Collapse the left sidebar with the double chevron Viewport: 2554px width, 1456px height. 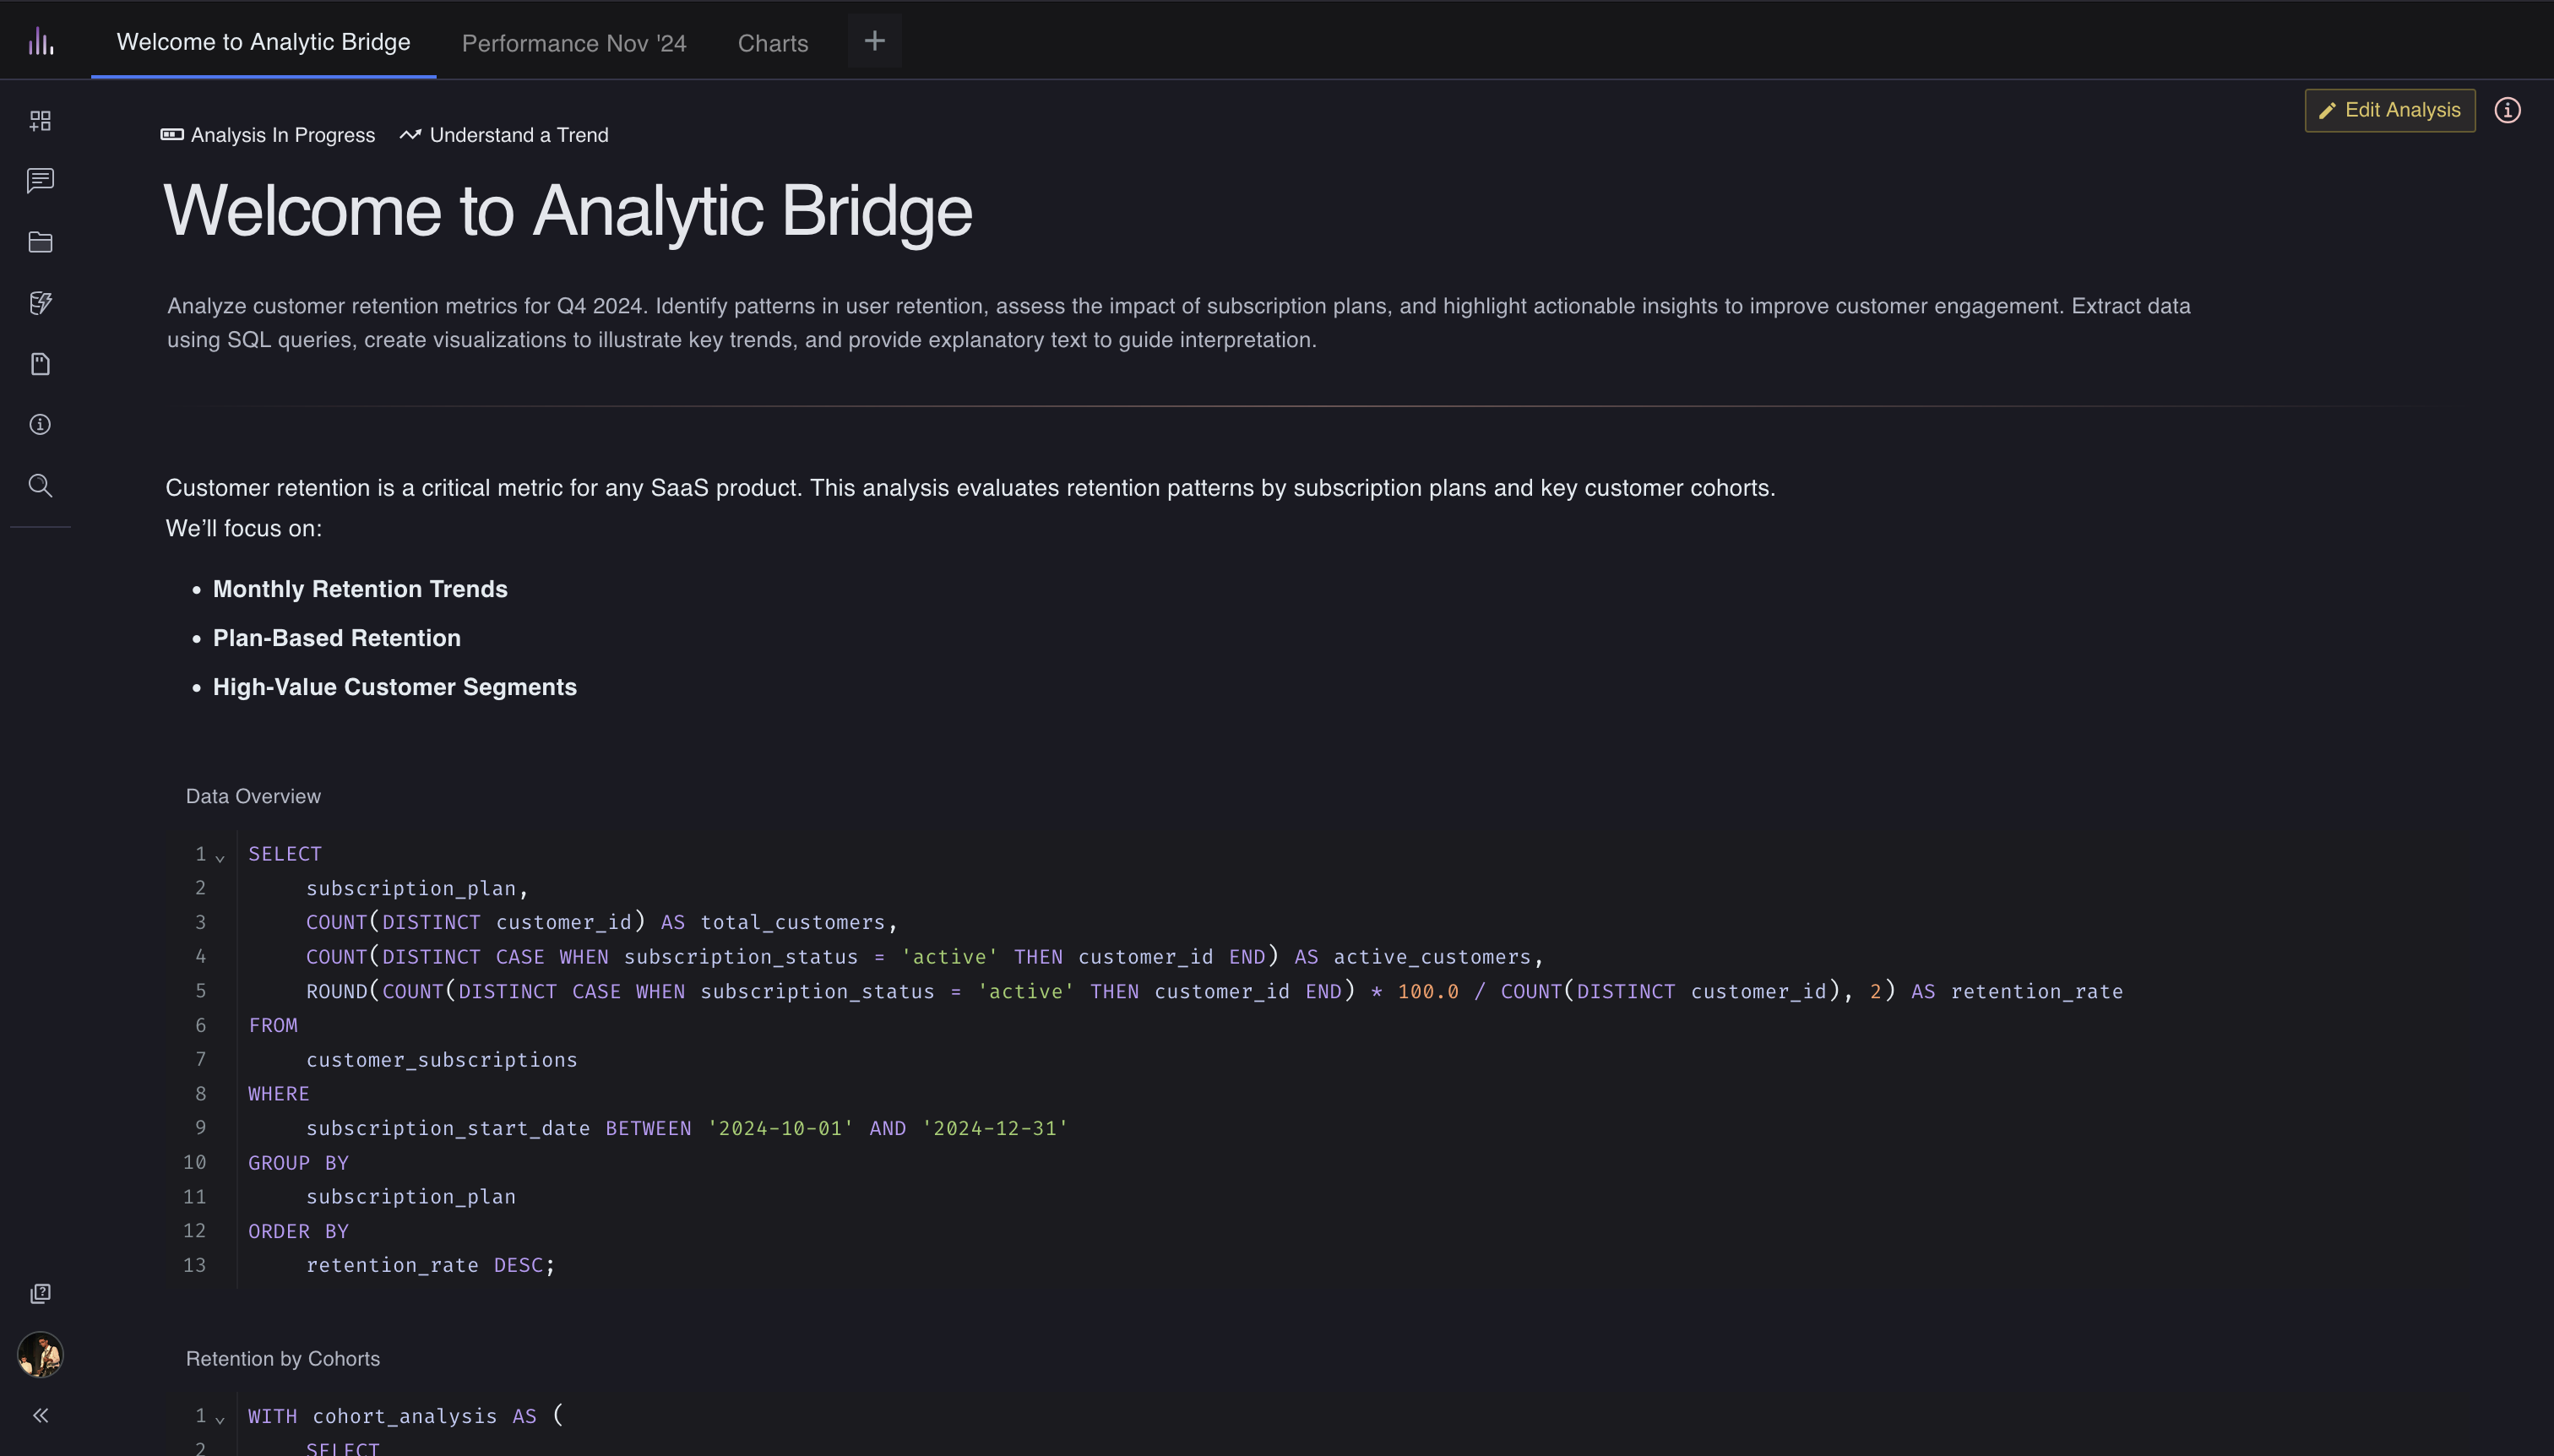pyautogui.click(x=40, y=1414)
